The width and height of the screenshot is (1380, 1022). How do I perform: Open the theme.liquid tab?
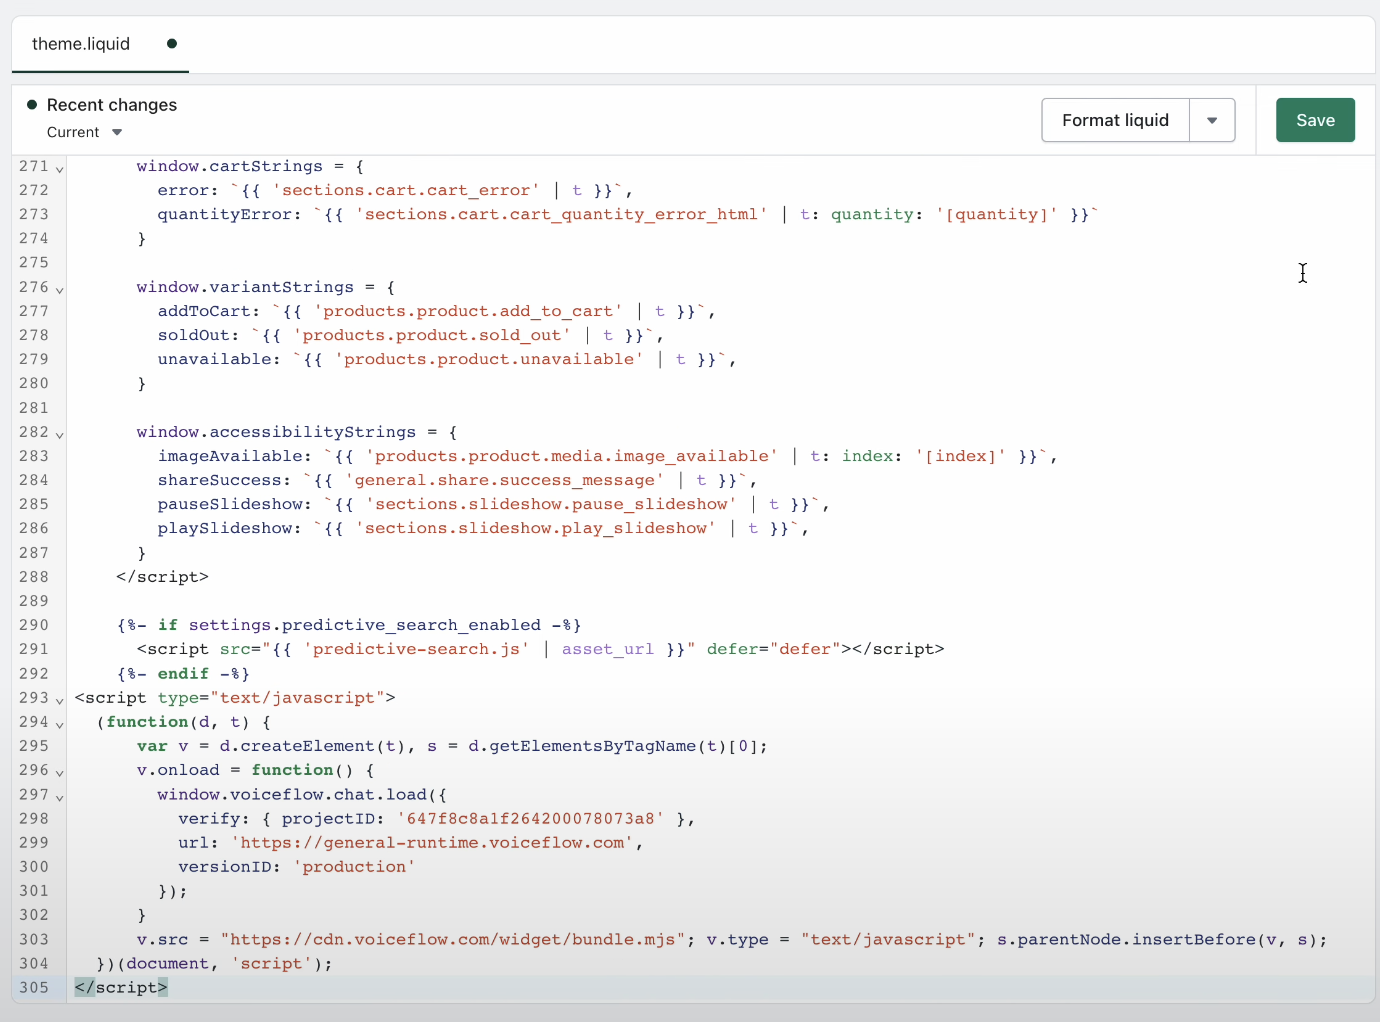81,44
